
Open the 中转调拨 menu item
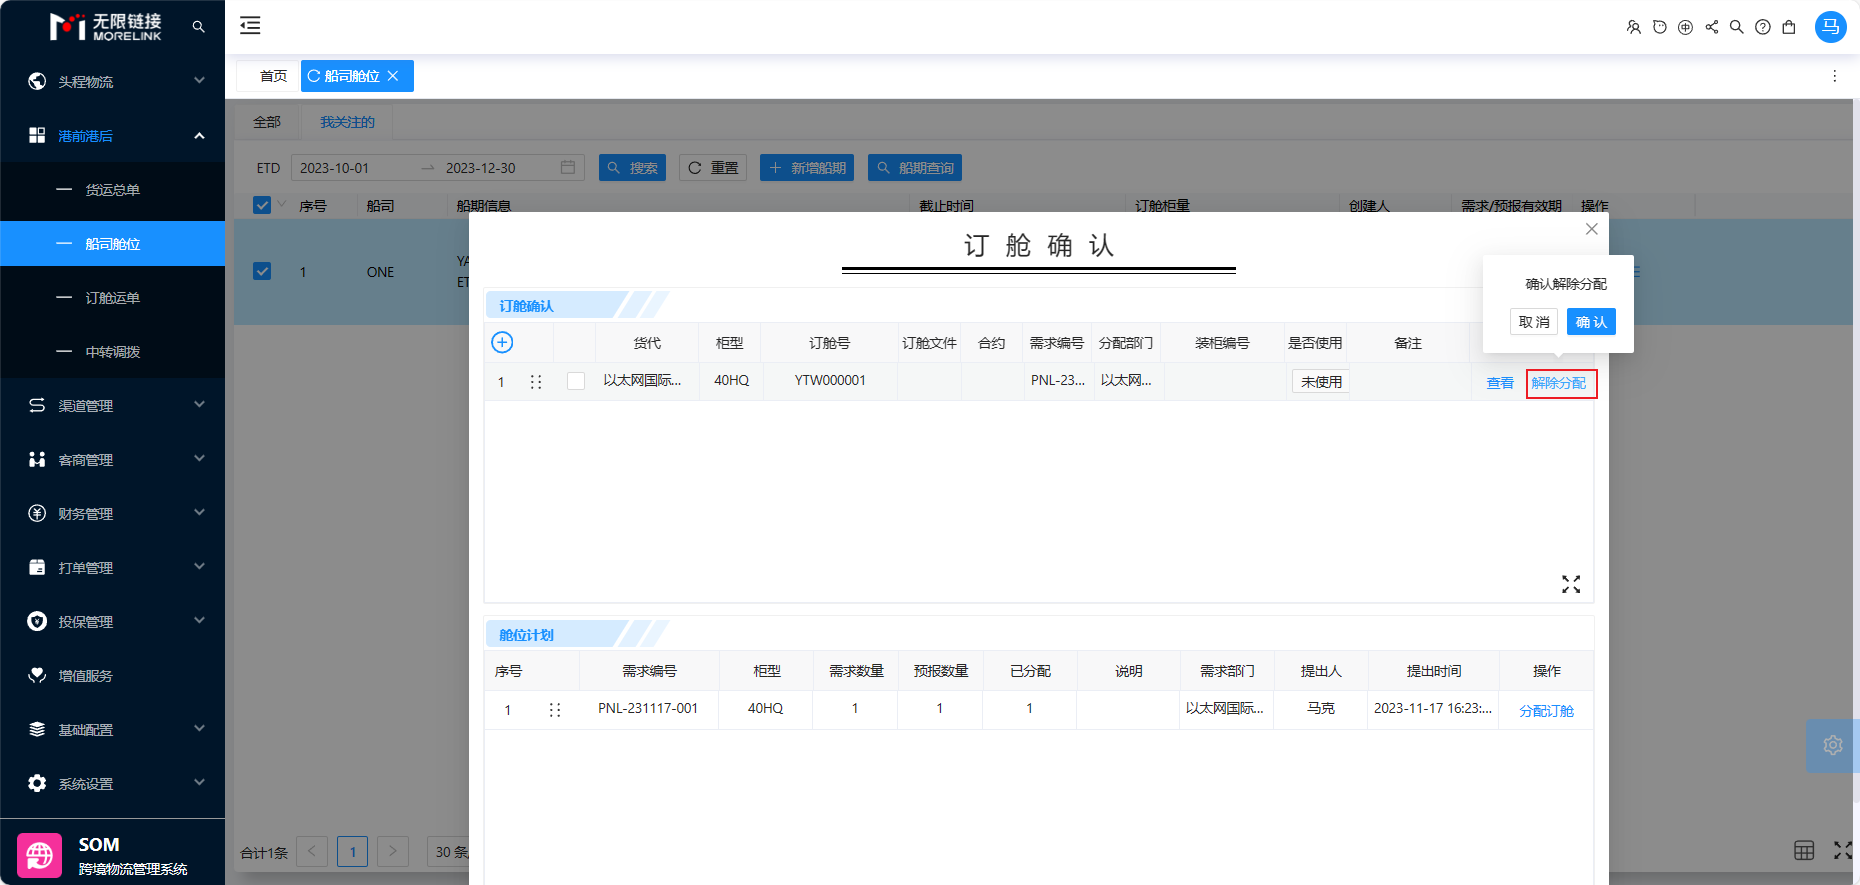pos(112,351)
